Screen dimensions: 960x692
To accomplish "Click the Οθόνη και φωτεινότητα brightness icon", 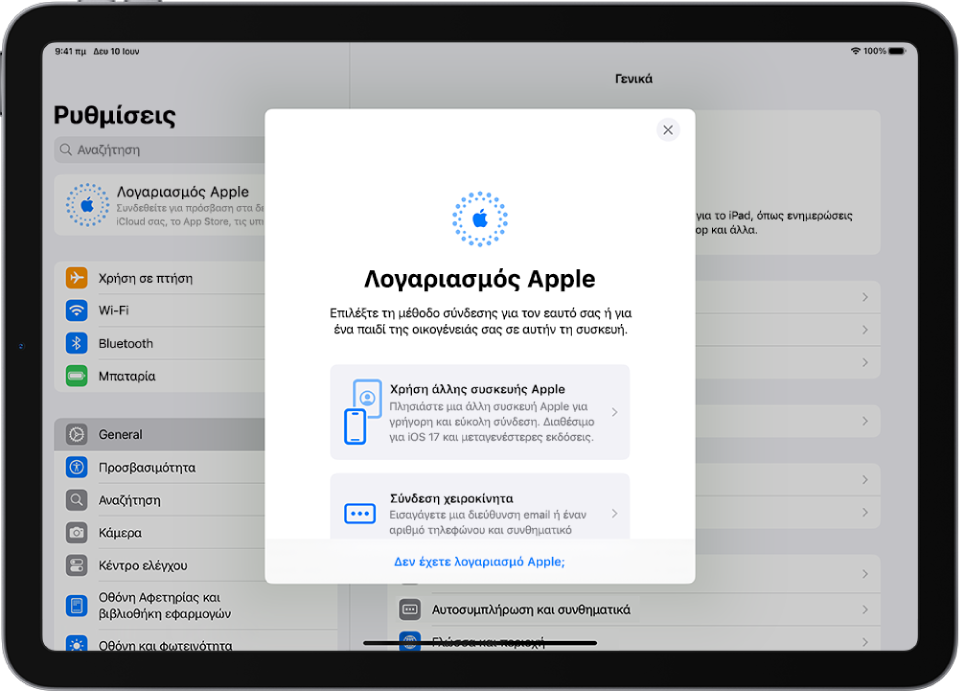I will coord(77,644).
